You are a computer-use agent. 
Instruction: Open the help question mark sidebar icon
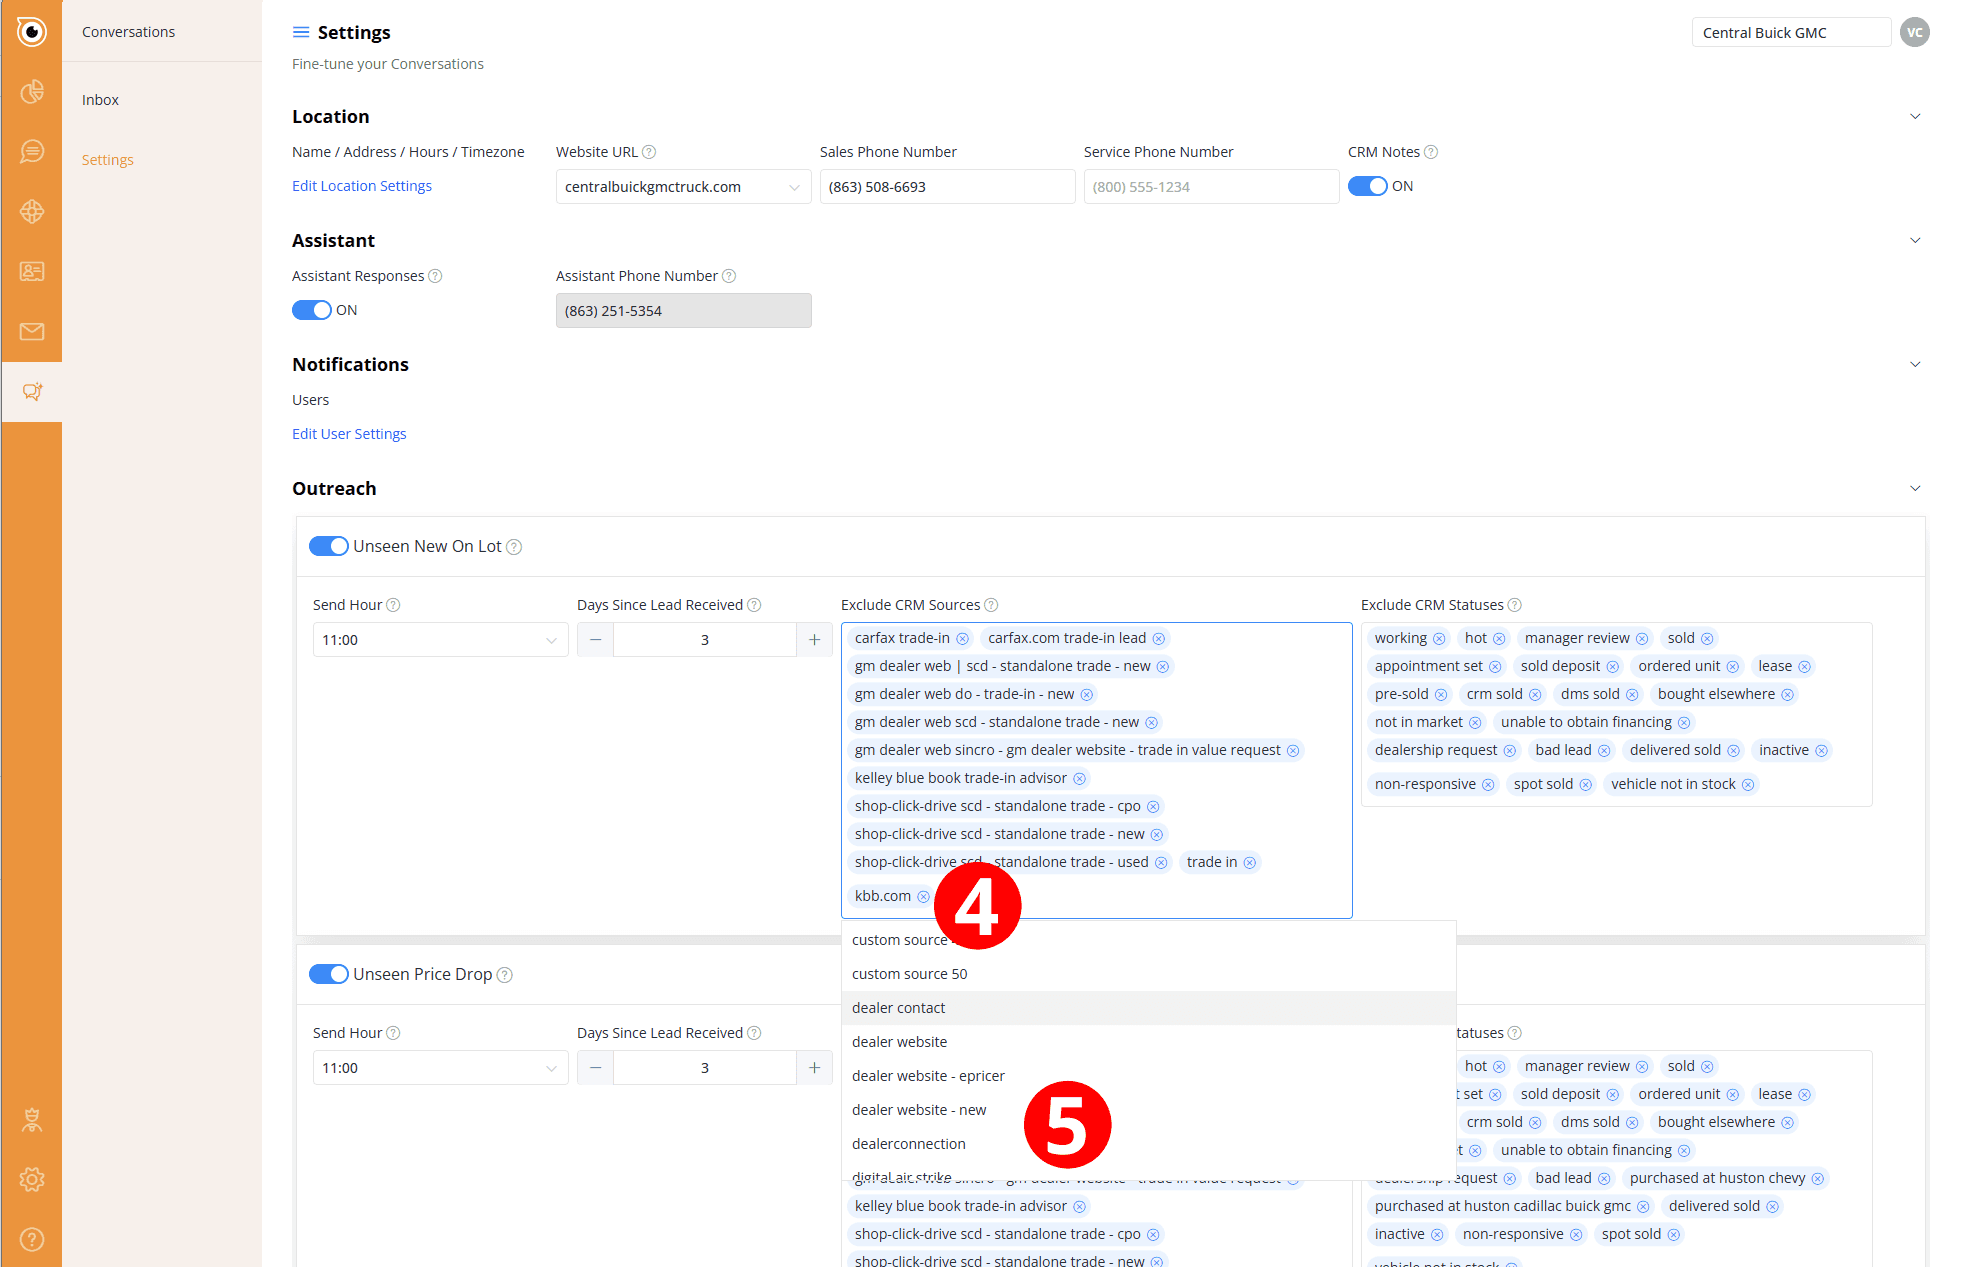[x=32, y=1239]
